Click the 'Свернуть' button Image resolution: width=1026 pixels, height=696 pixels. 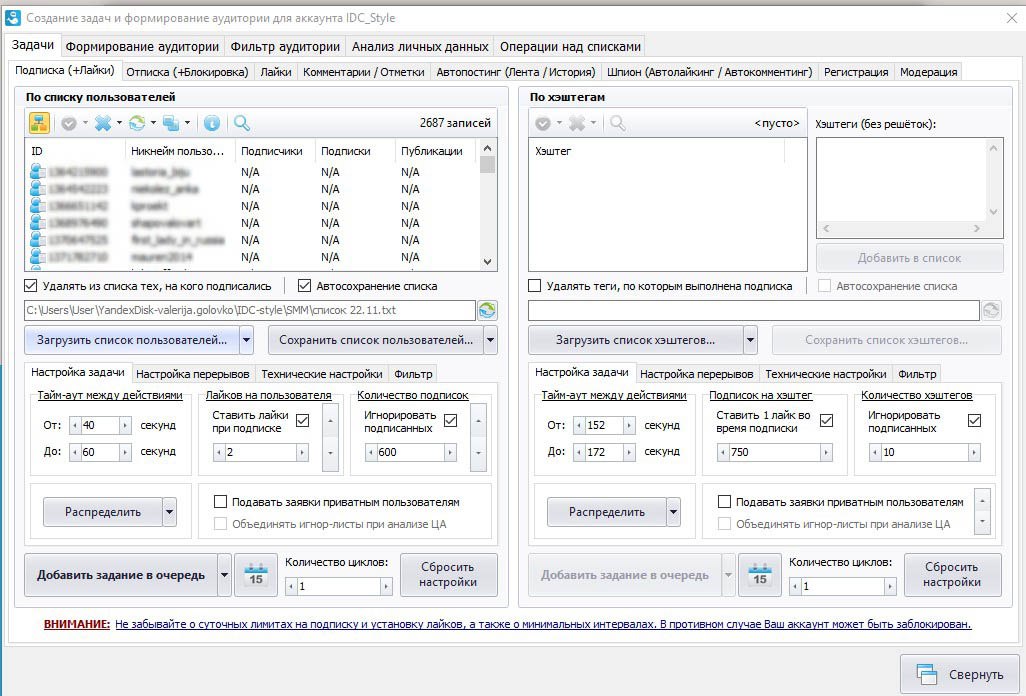click(961, 674)
